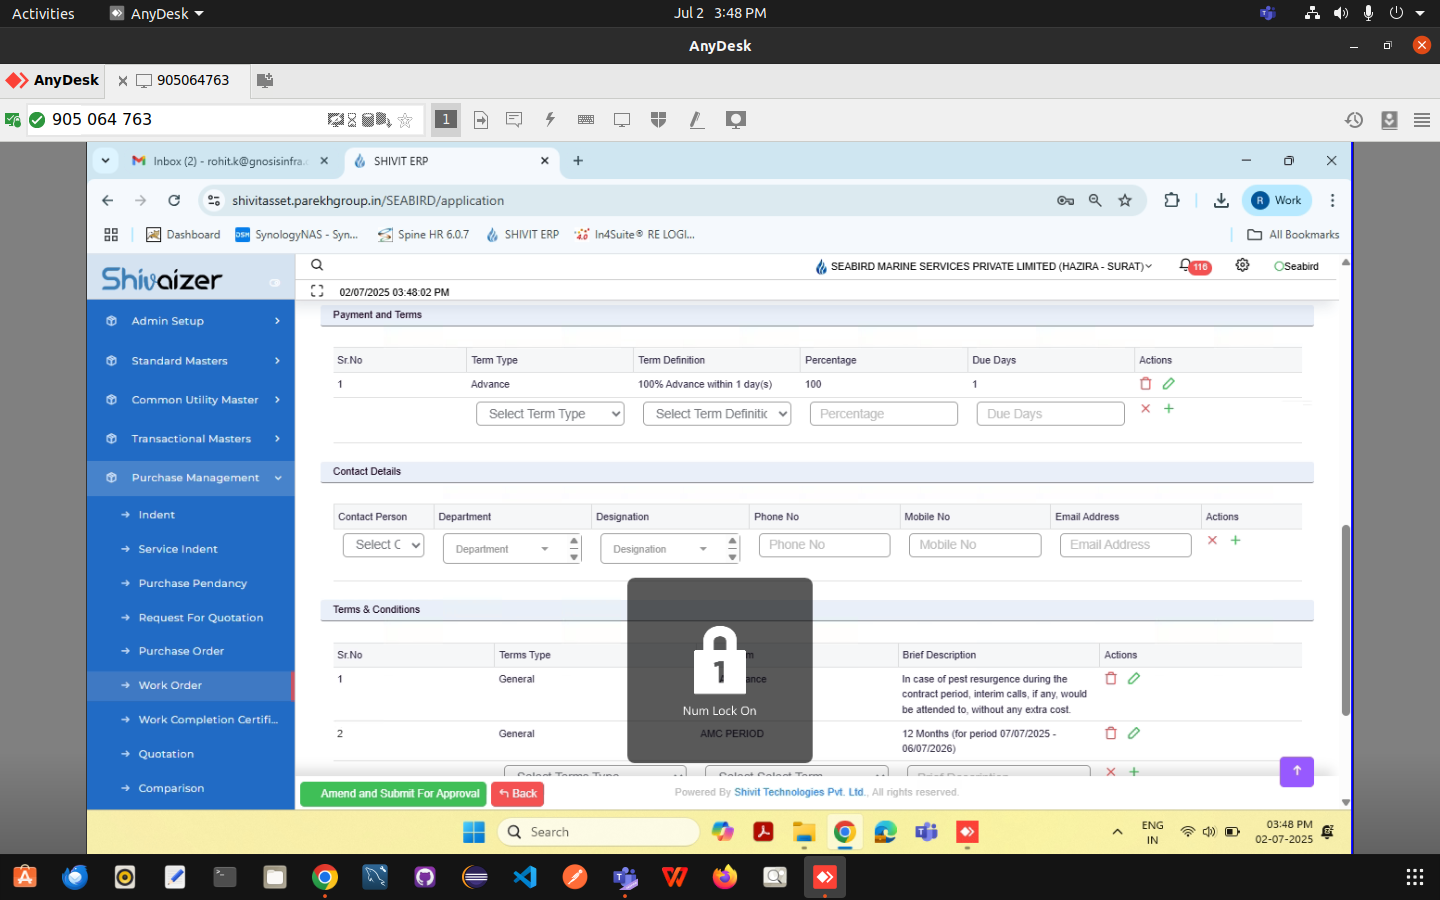The width and height of the screenshot is (1440, 900).
Task: Expand the Admin Setup menu
Action: [x=190, y=321]
